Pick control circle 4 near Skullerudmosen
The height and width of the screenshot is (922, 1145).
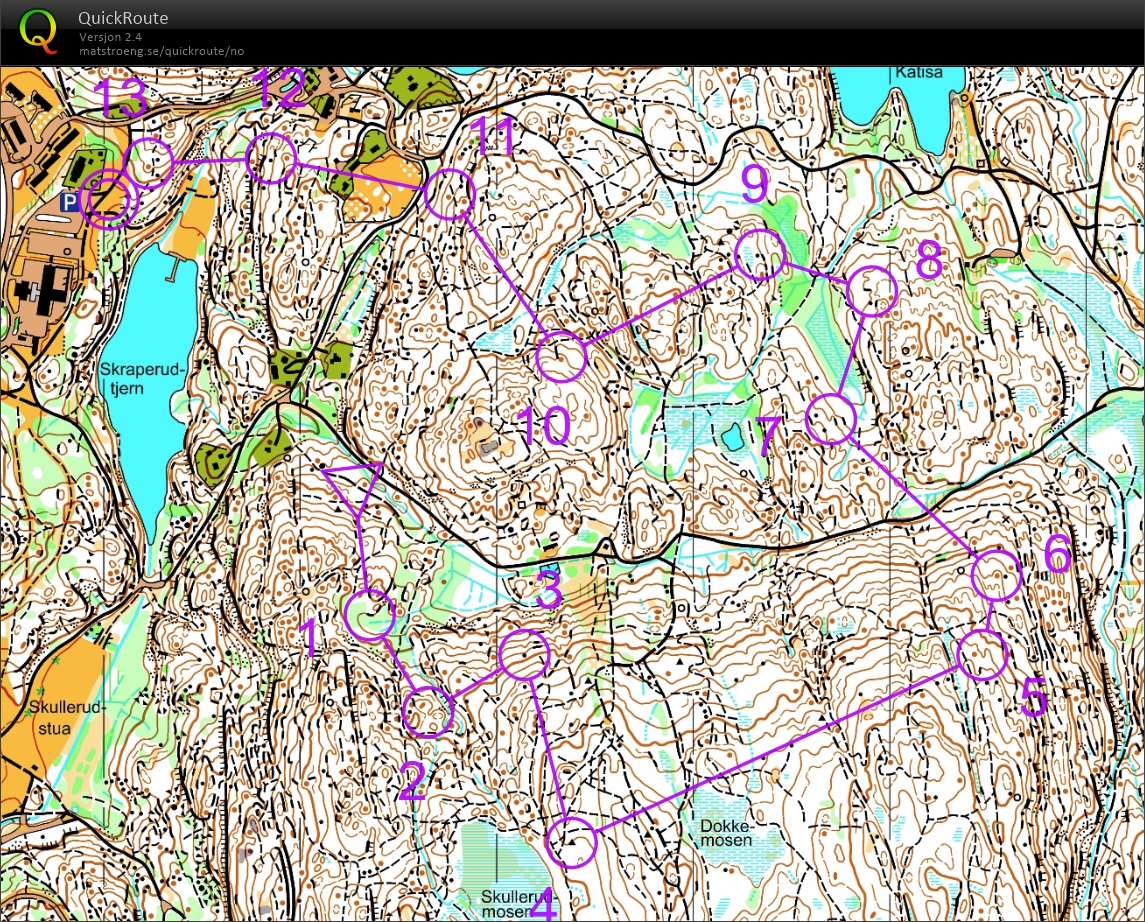[572, 841]
